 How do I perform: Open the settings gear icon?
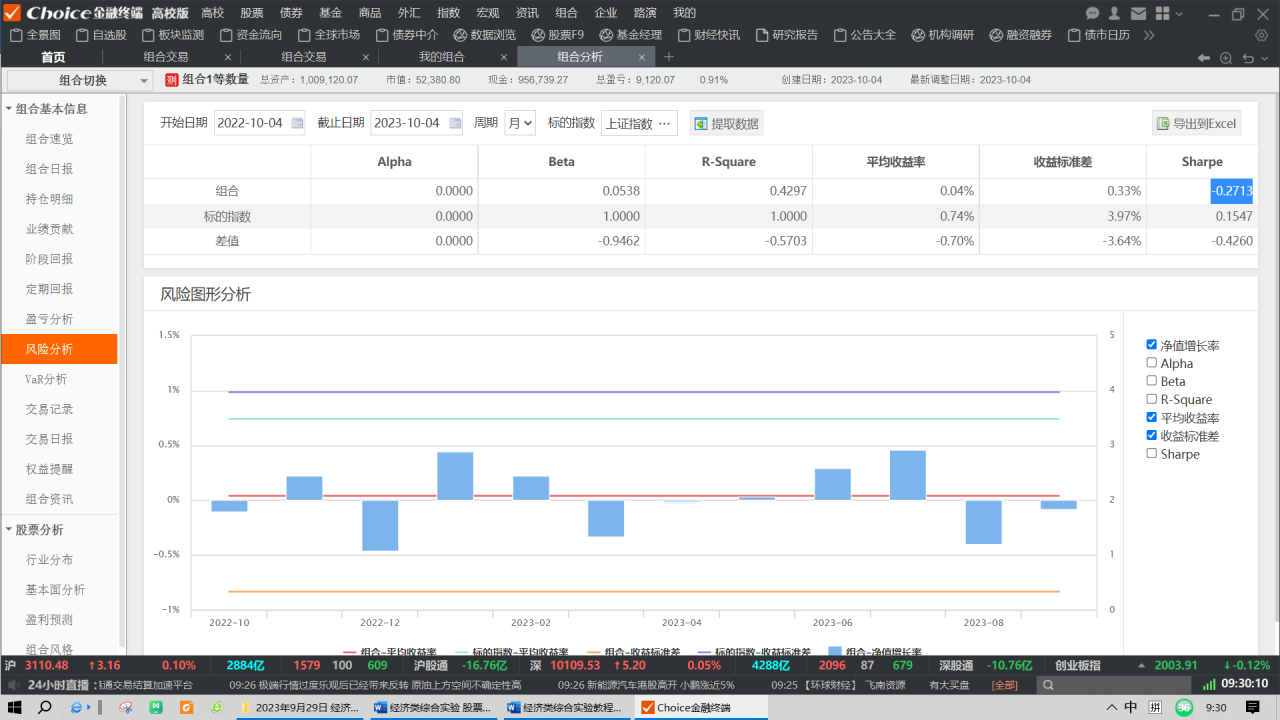click(1261, 35)
